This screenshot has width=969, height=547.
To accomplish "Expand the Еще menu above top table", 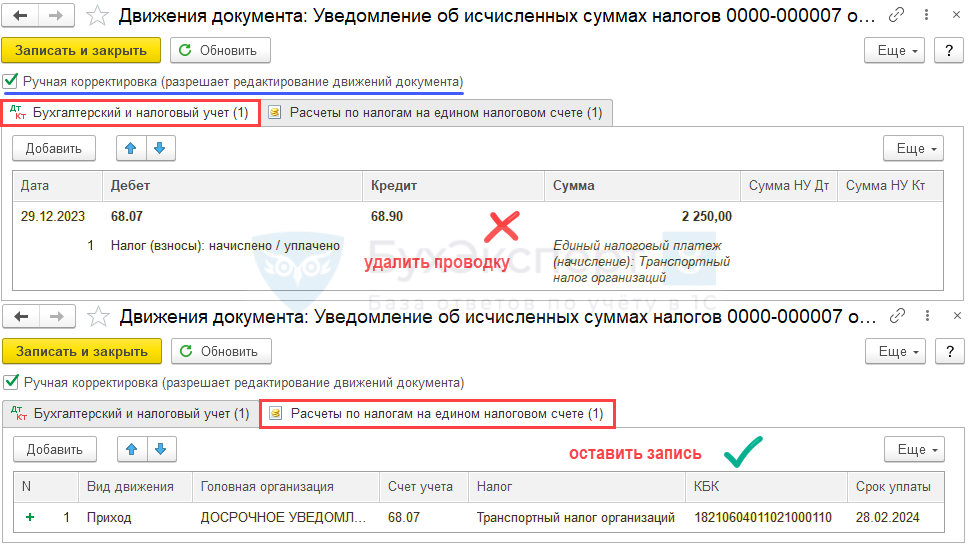I will tap(913, 148).
